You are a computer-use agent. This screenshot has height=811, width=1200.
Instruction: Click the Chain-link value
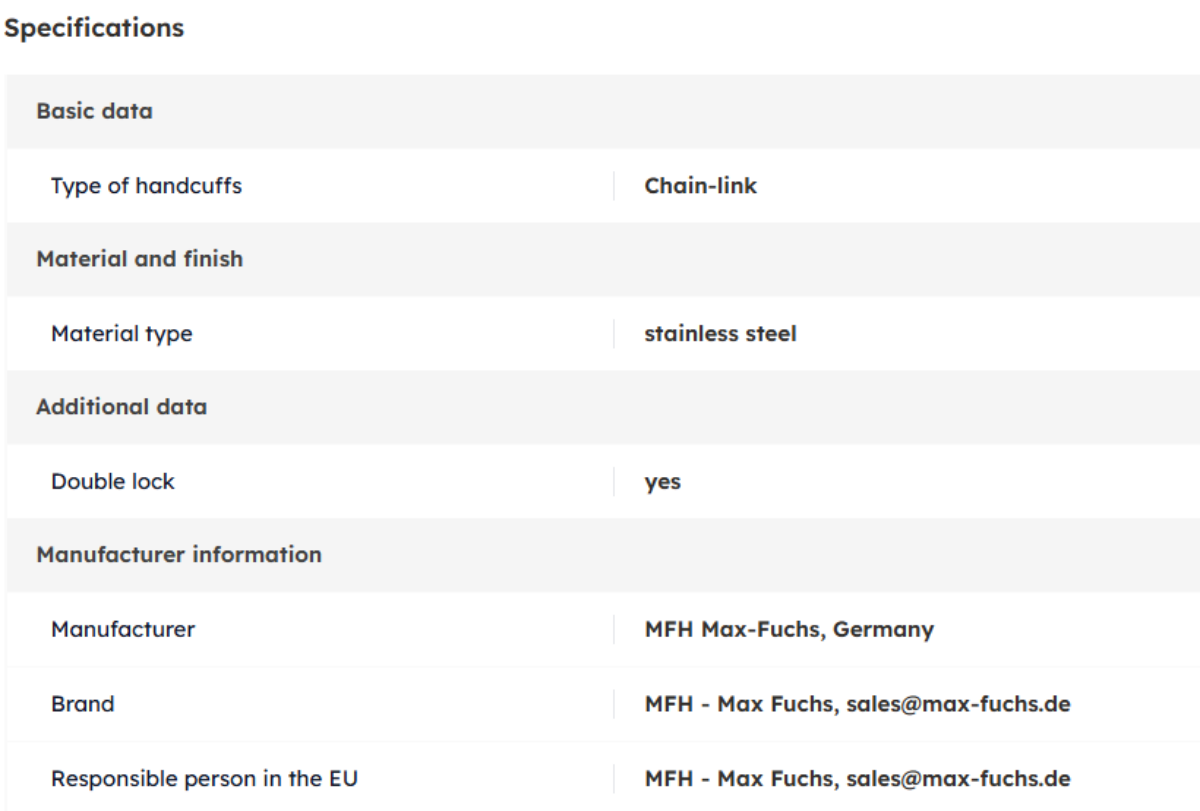coord(700,186)
